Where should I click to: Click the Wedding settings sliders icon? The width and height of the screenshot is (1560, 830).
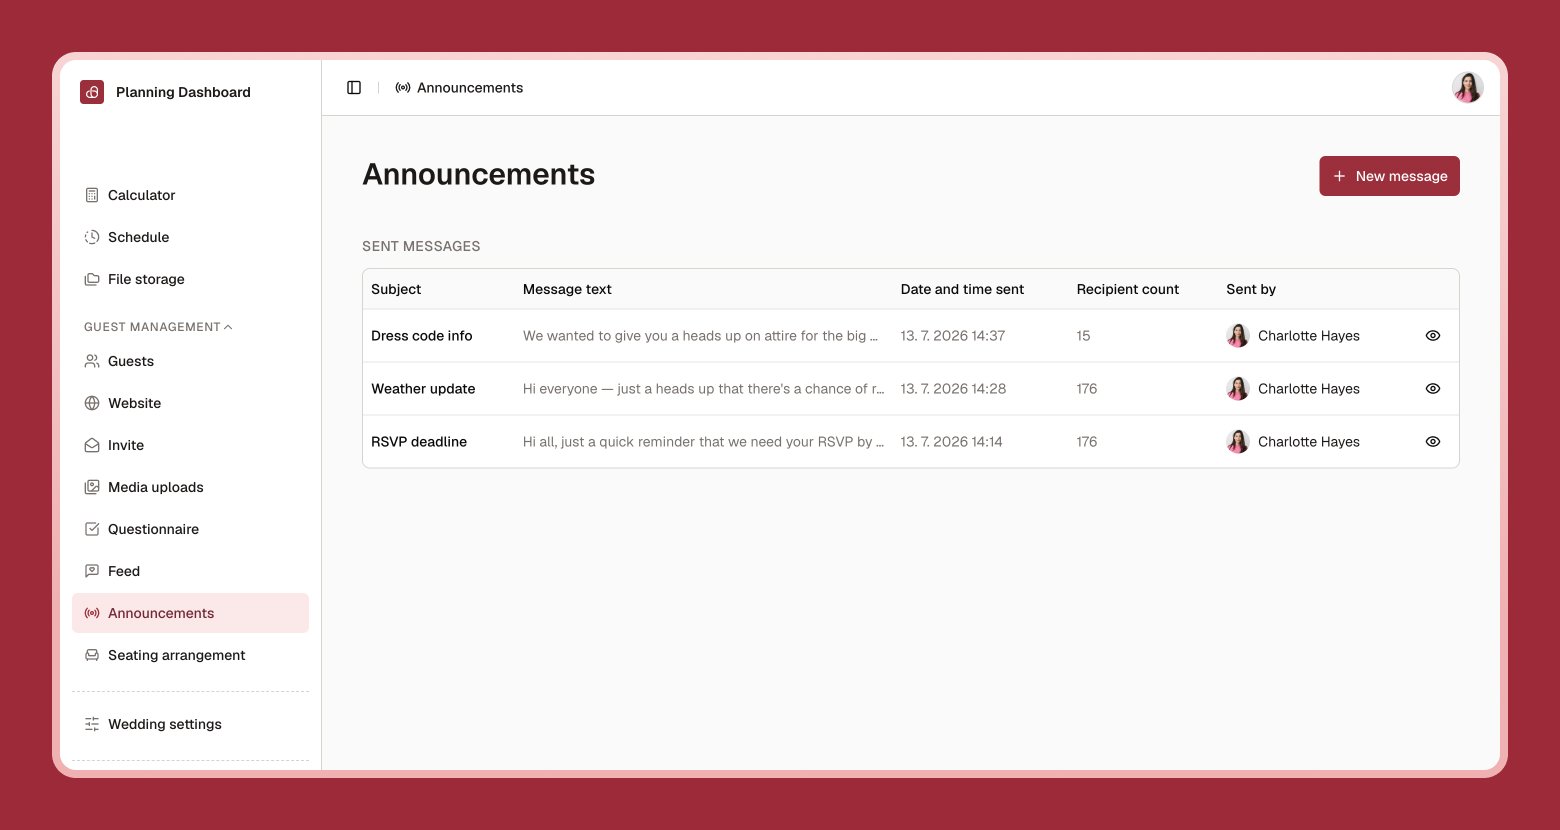pos(92,724)
